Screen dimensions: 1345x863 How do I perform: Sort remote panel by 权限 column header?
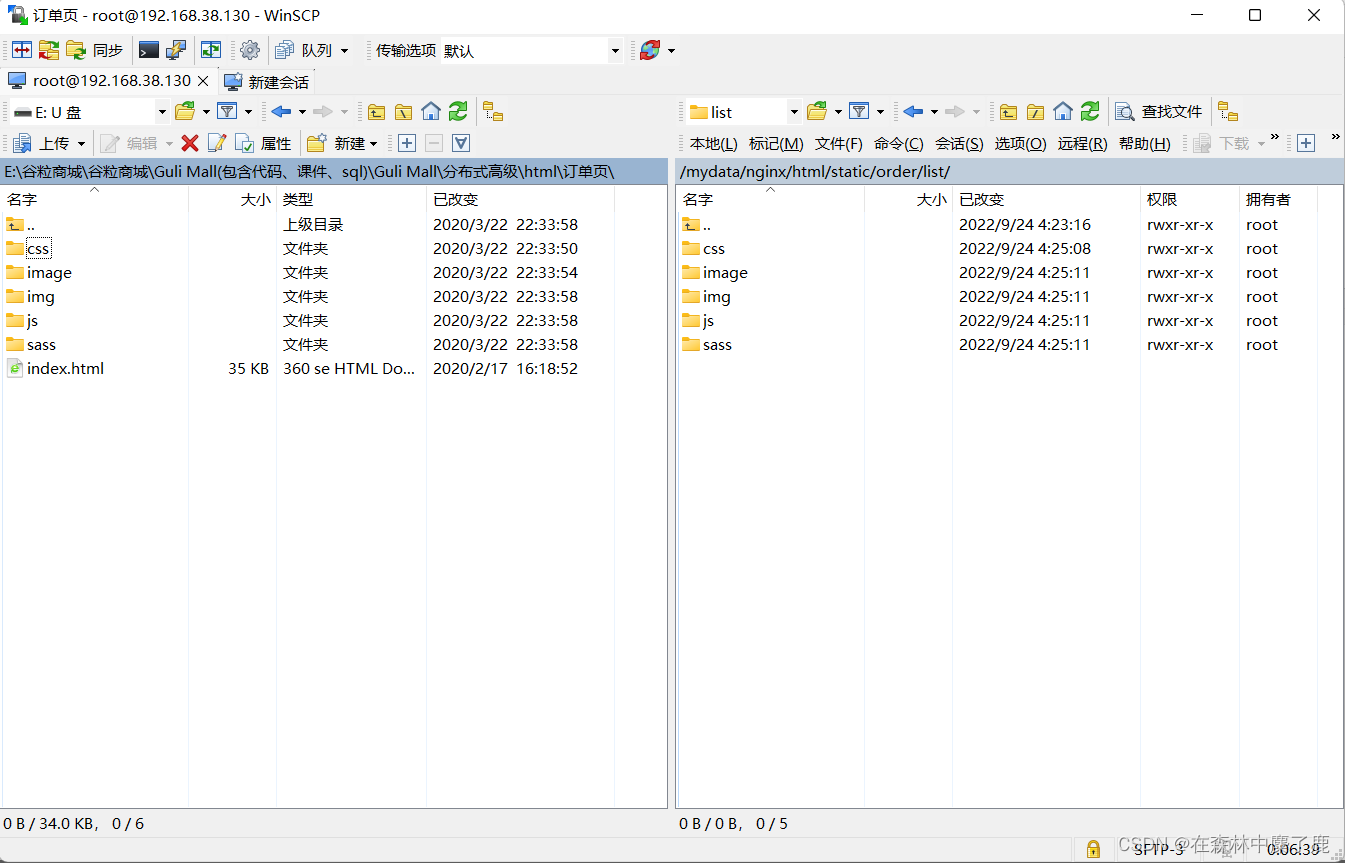coord(1189,199)
